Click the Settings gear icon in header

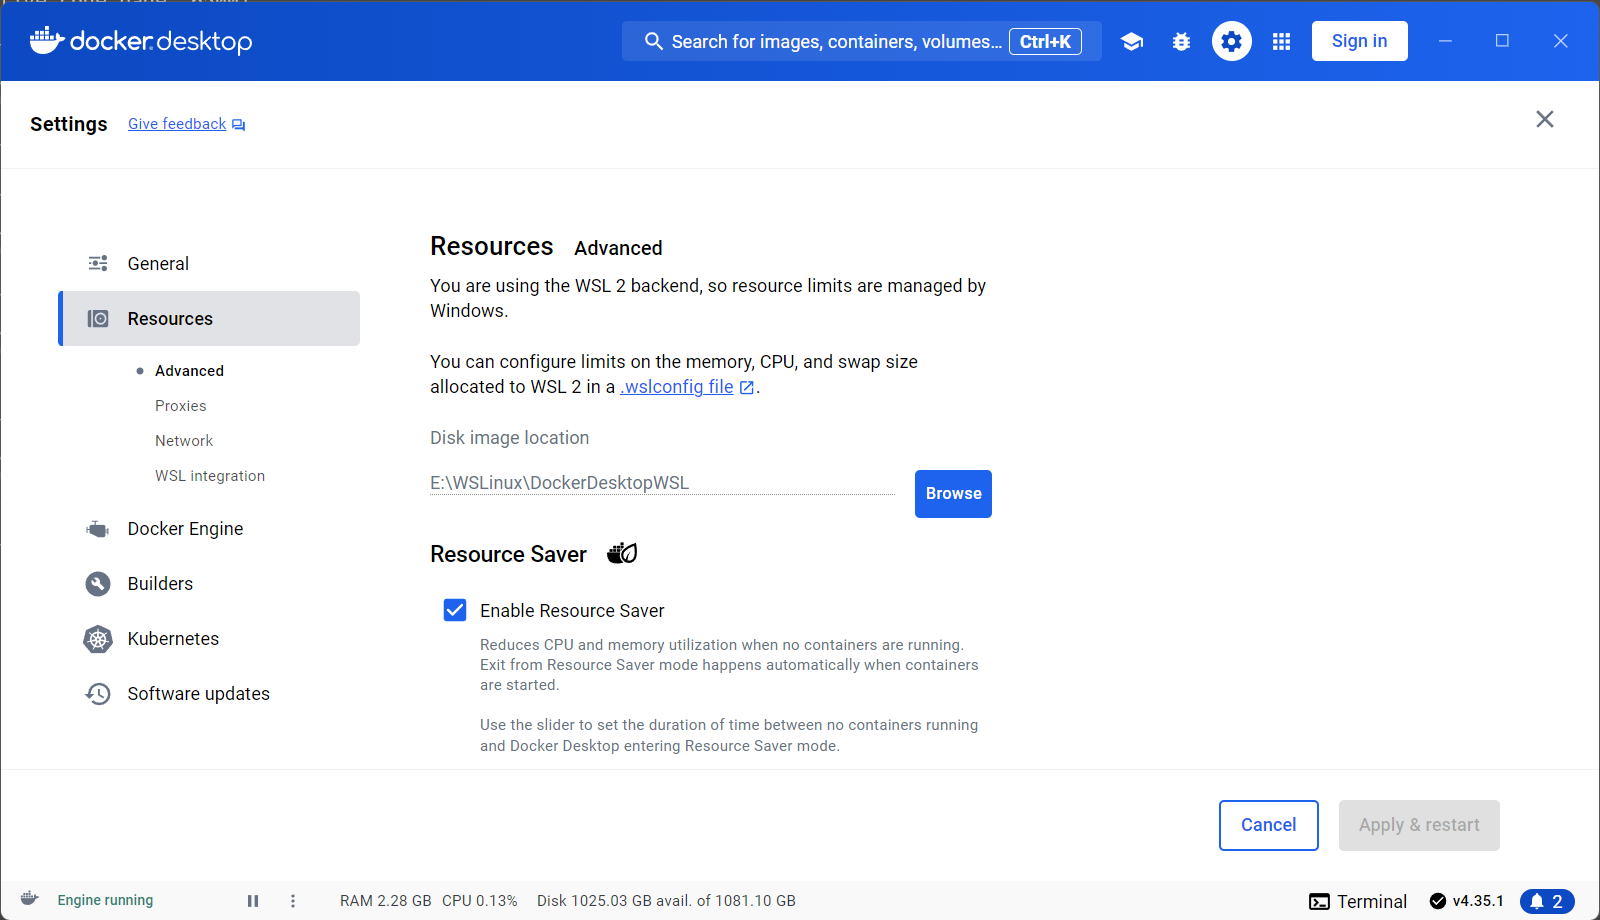tap(1232, 41)
